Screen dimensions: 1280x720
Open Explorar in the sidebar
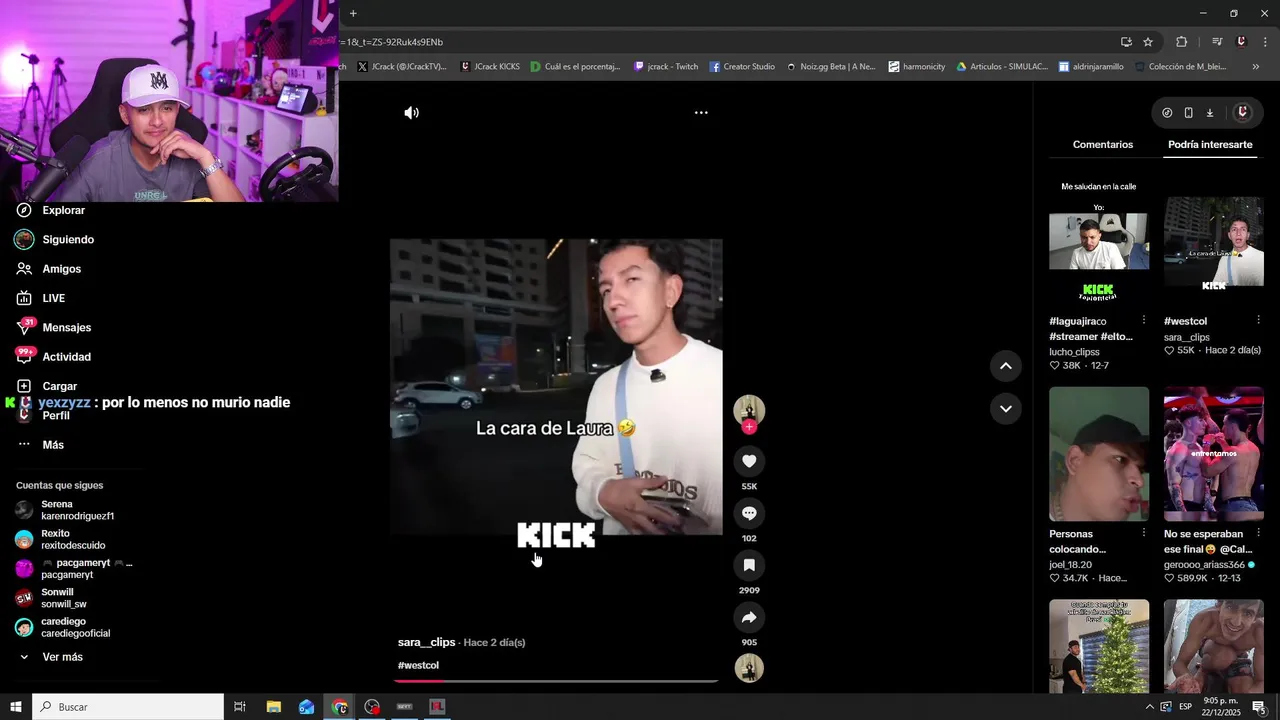pyautogui.click(x=63, y=211)
